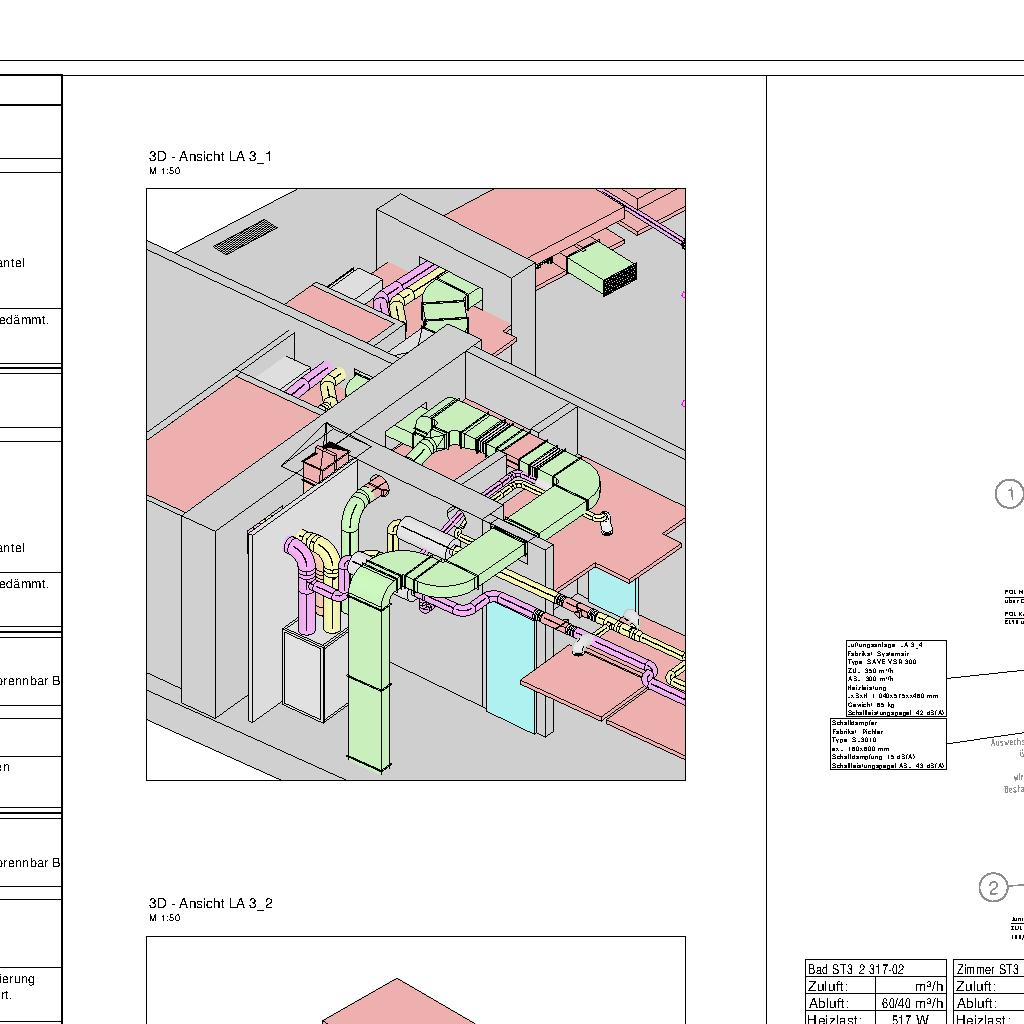Click the "3D - Ansicht LA 3_1" view title
This screenshot has height=1024, width=1024.
pos(210,156)
